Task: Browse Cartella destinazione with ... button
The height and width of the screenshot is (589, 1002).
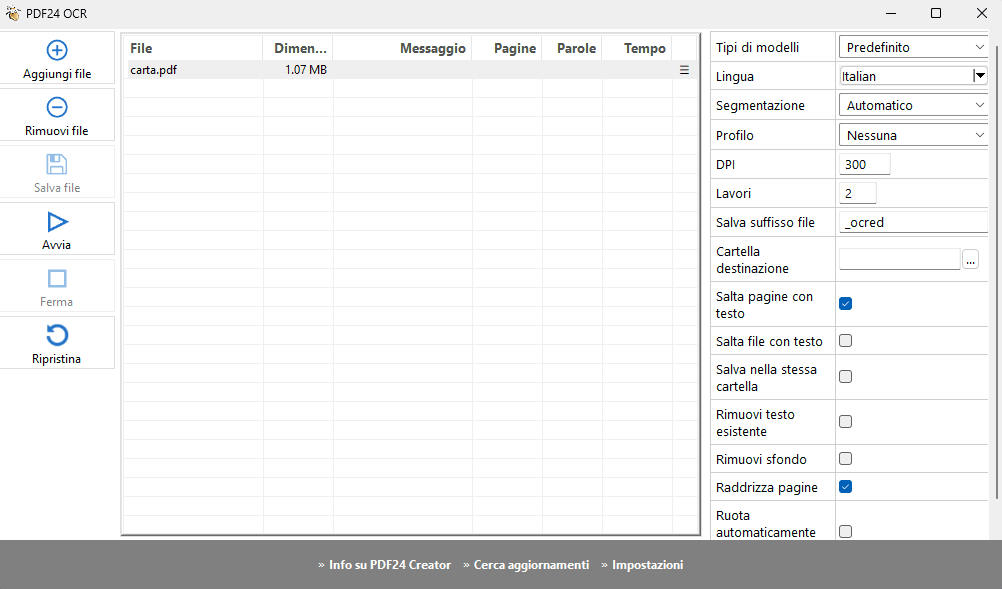Action: click(970, 259)
